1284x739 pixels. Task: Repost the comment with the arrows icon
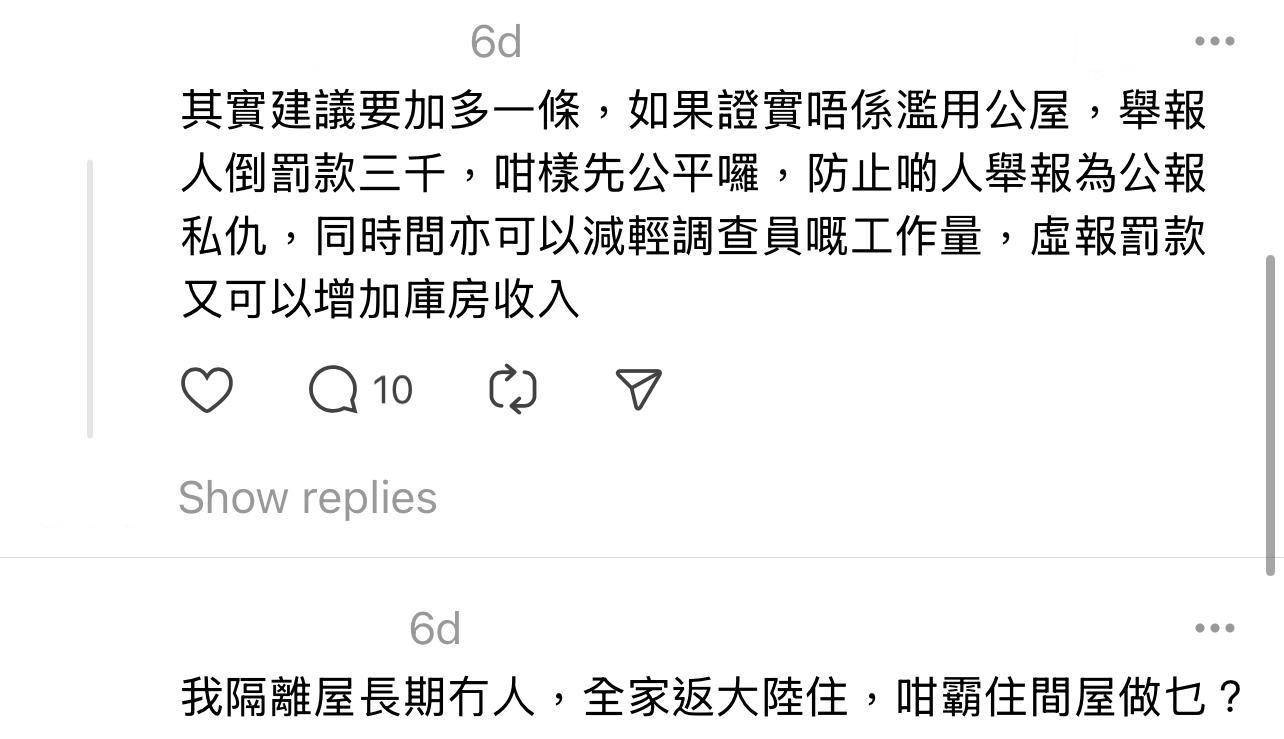click(513, 389)
